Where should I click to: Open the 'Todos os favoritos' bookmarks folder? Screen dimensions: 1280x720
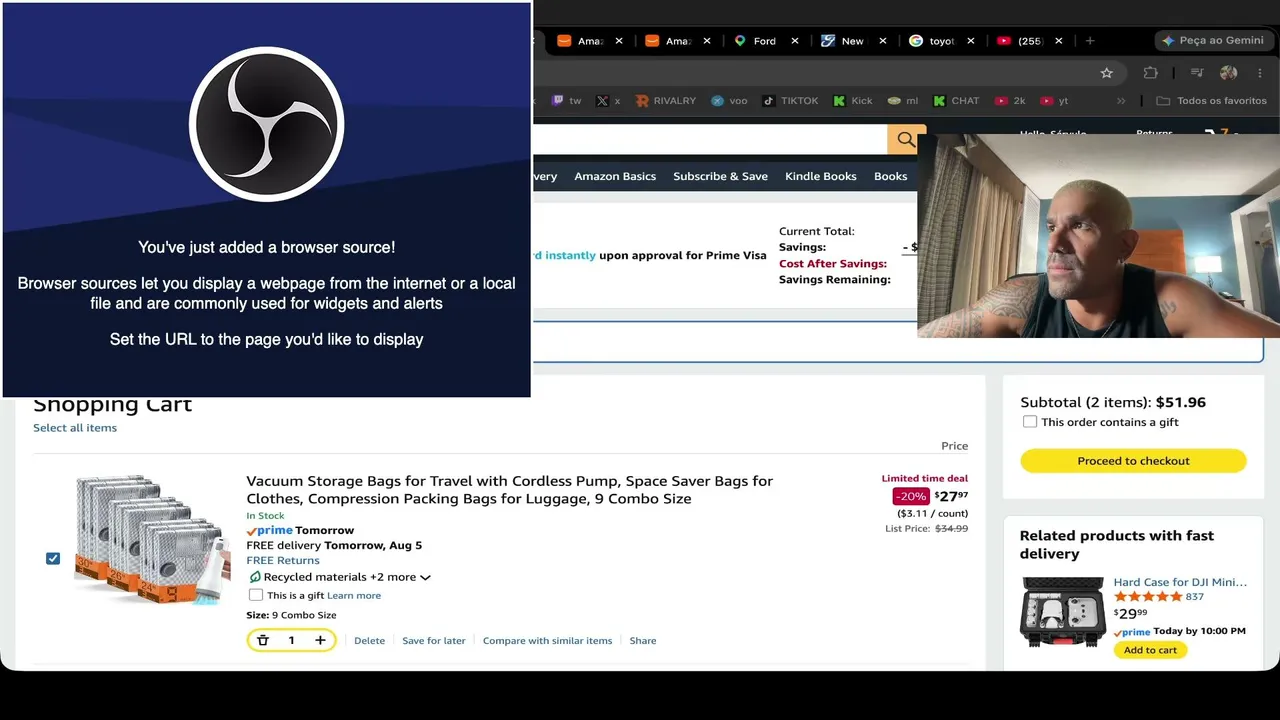[x=1211, y=101]
